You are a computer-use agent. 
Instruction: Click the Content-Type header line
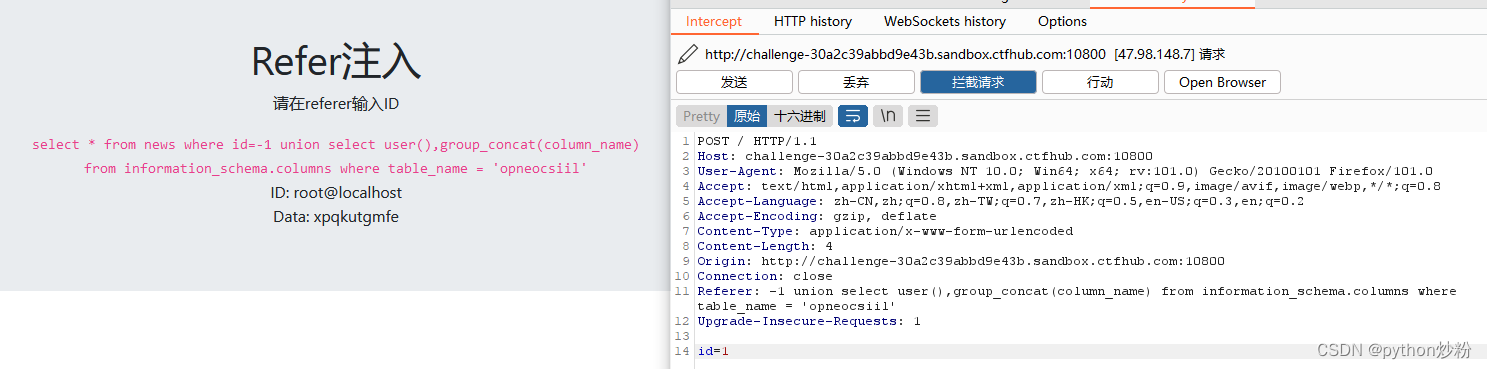tap(885, 231)
